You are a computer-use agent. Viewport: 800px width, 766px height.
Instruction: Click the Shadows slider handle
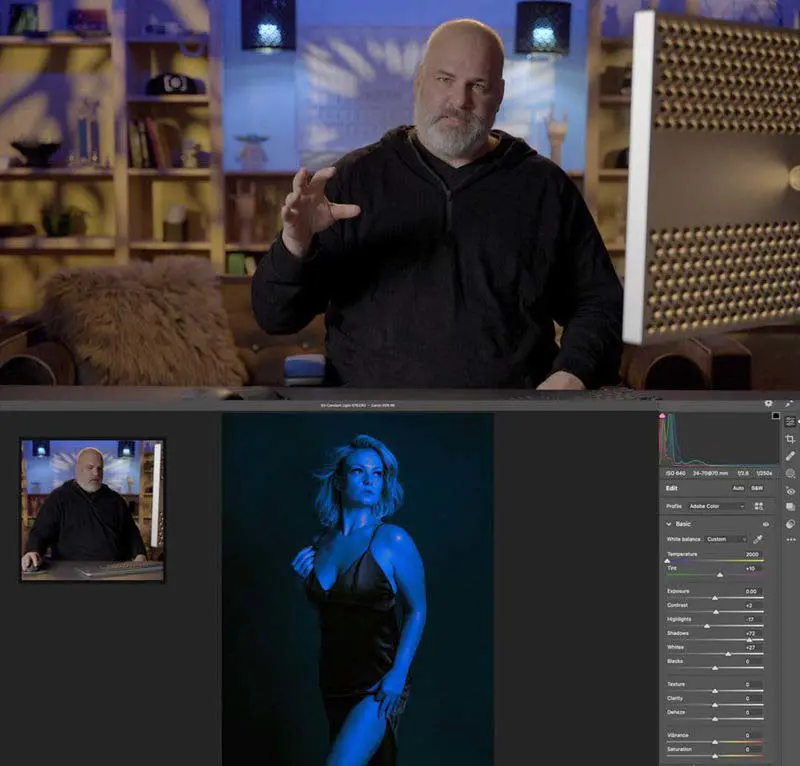click(748, 640)
